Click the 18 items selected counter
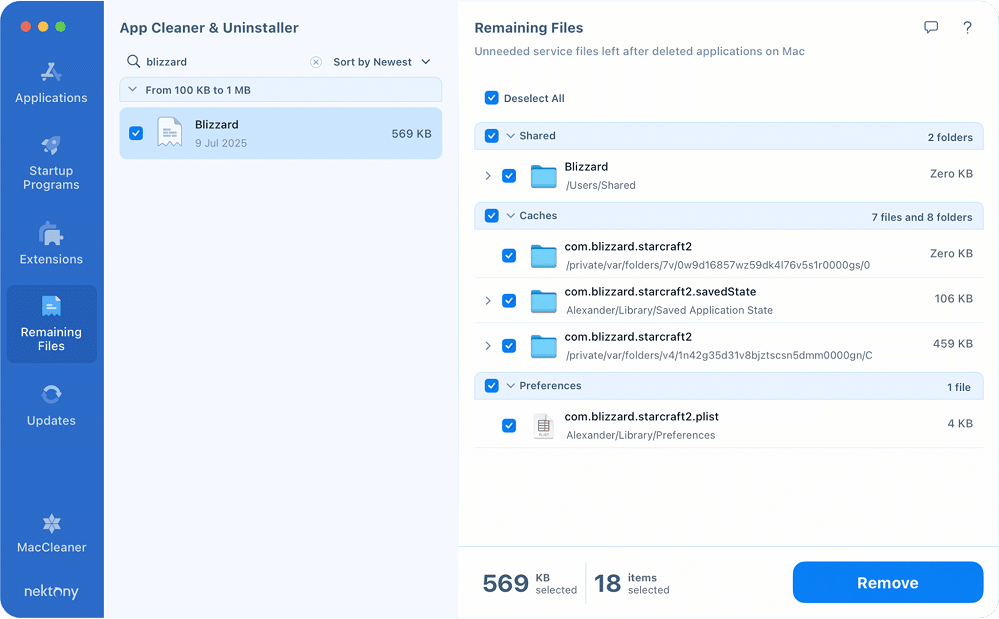Screen dimensions: 999x619 tap(631, 583)
